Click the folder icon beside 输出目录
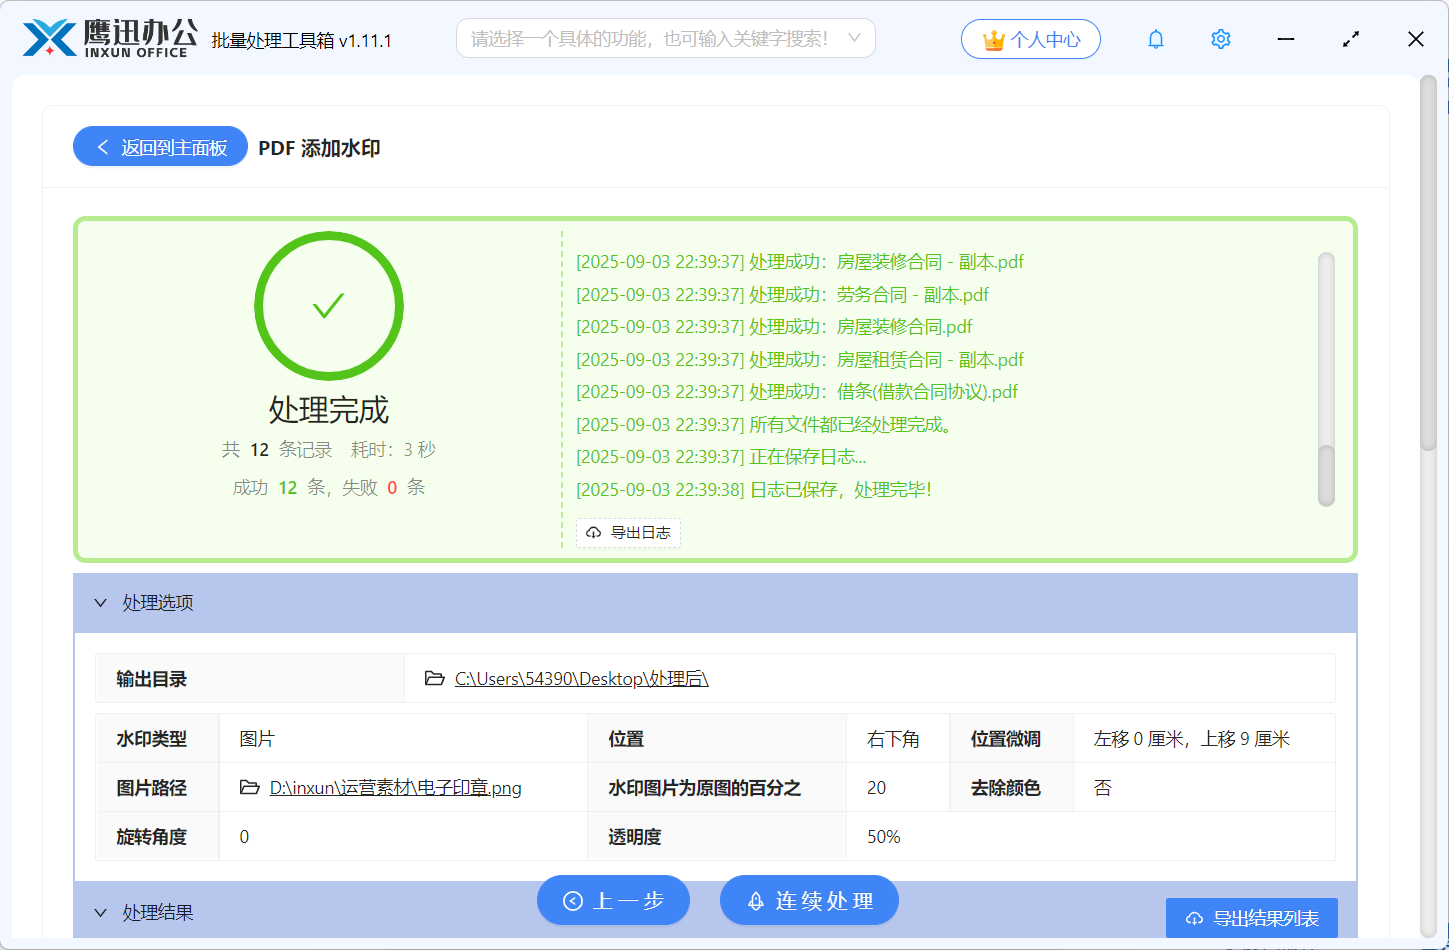This screenshot has height=950, width=1449. pos(433,678)
